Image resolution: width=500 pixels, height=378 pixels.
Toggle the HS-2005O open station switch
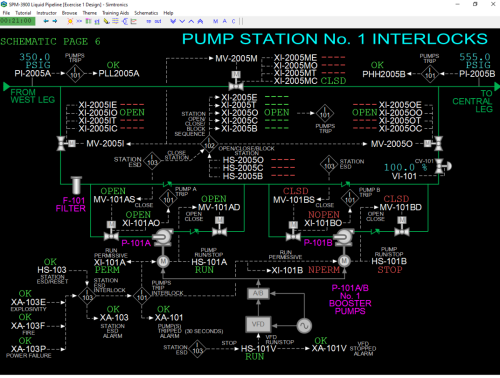pyautogui.click(x=243, y=160)
